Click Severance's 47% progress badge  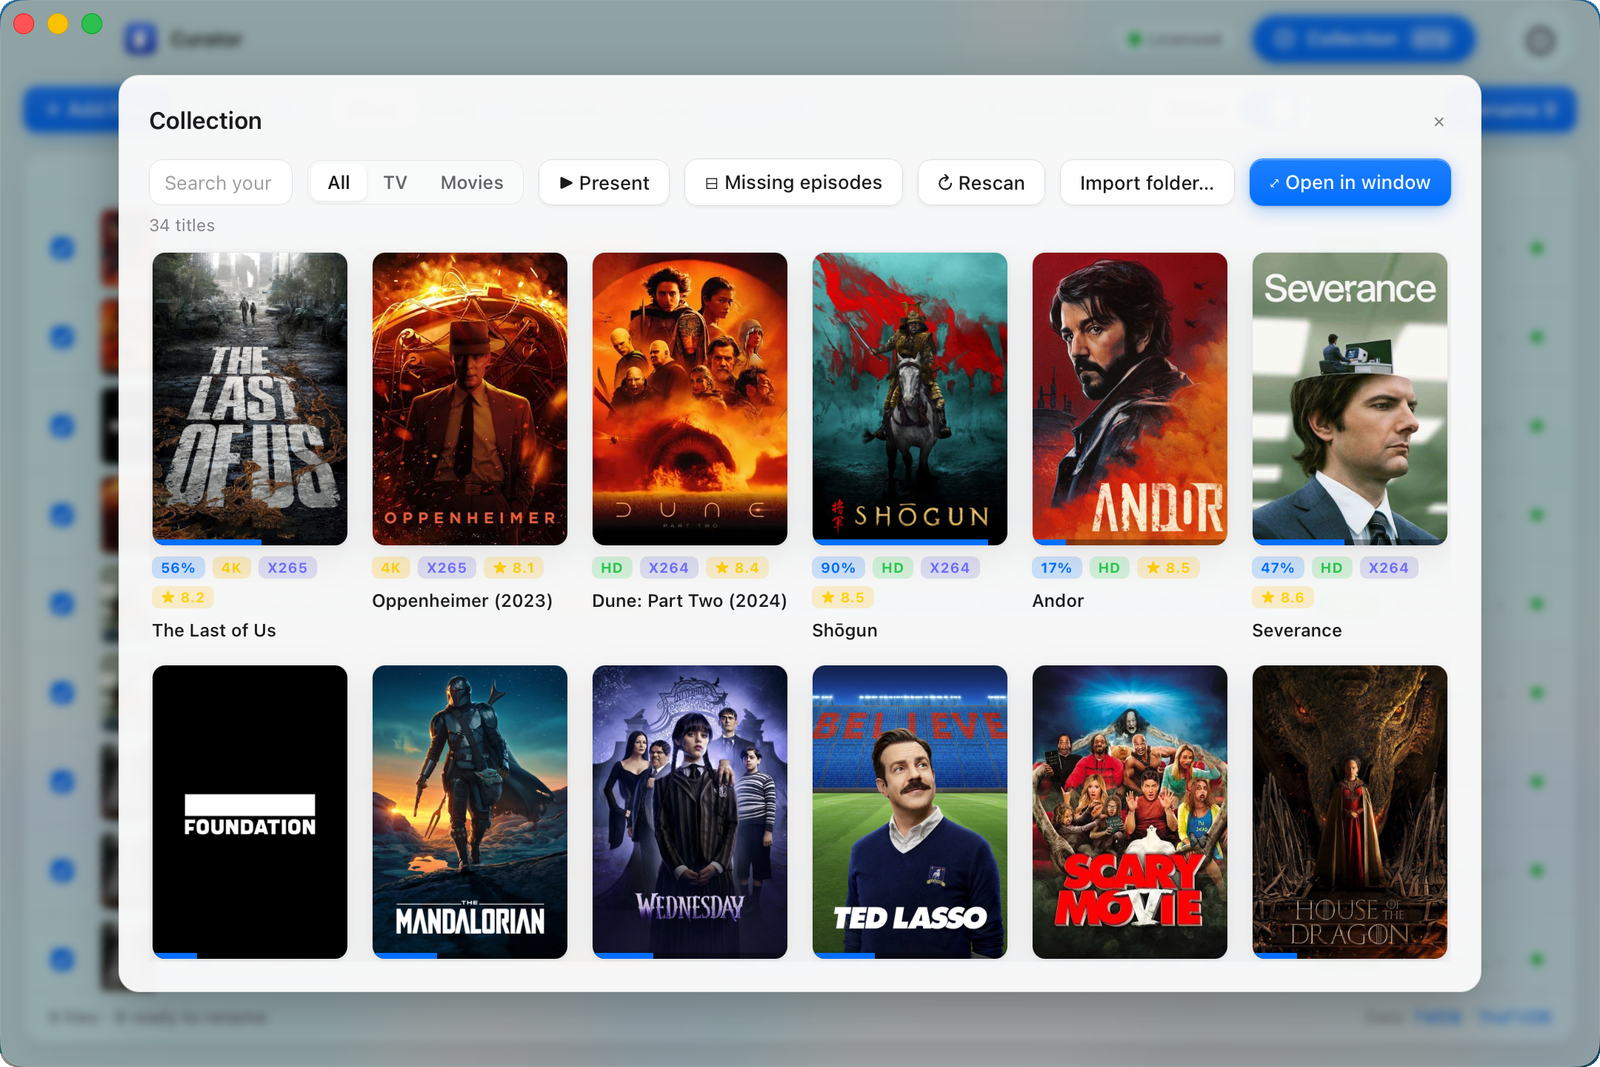click(x=1278, y=568)
